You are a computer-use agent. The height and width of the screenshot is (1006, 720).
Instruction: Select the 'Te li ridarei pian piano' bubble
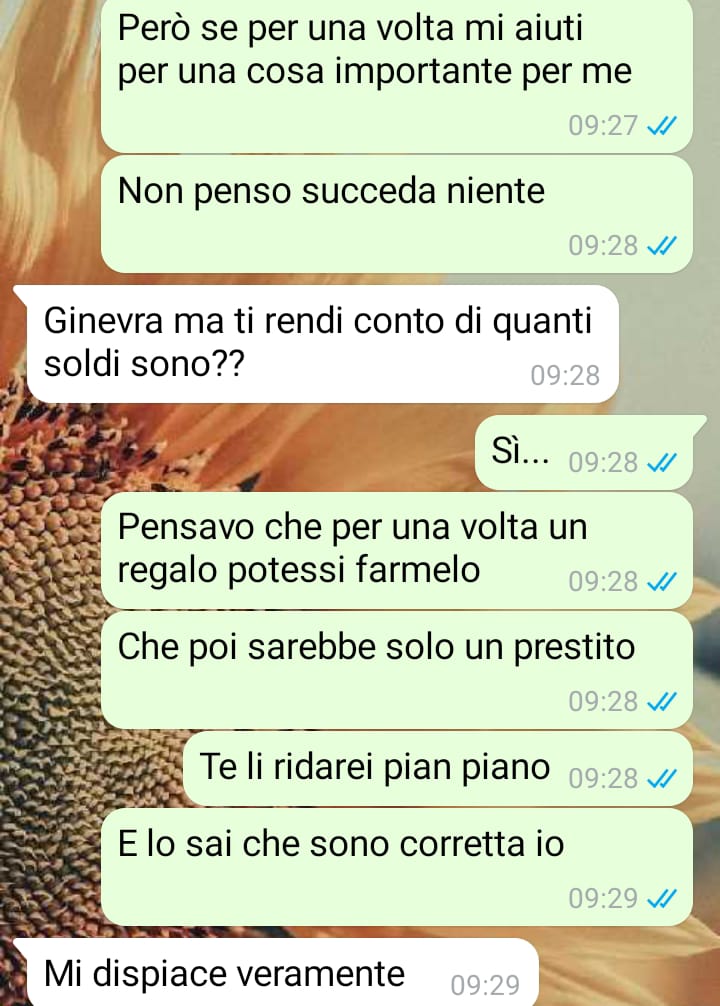[x=438, y=769]
